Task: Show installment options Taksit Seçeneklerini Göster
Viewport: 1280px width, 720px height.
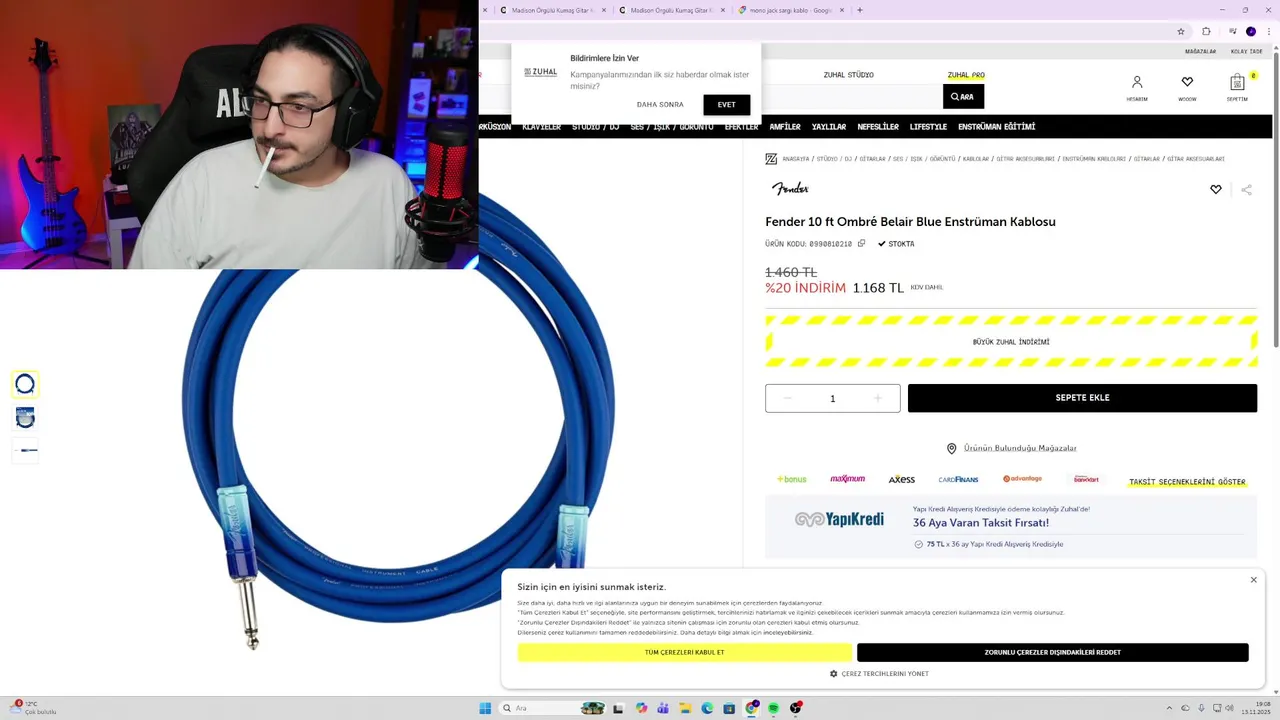Action: click(1187, 482)
